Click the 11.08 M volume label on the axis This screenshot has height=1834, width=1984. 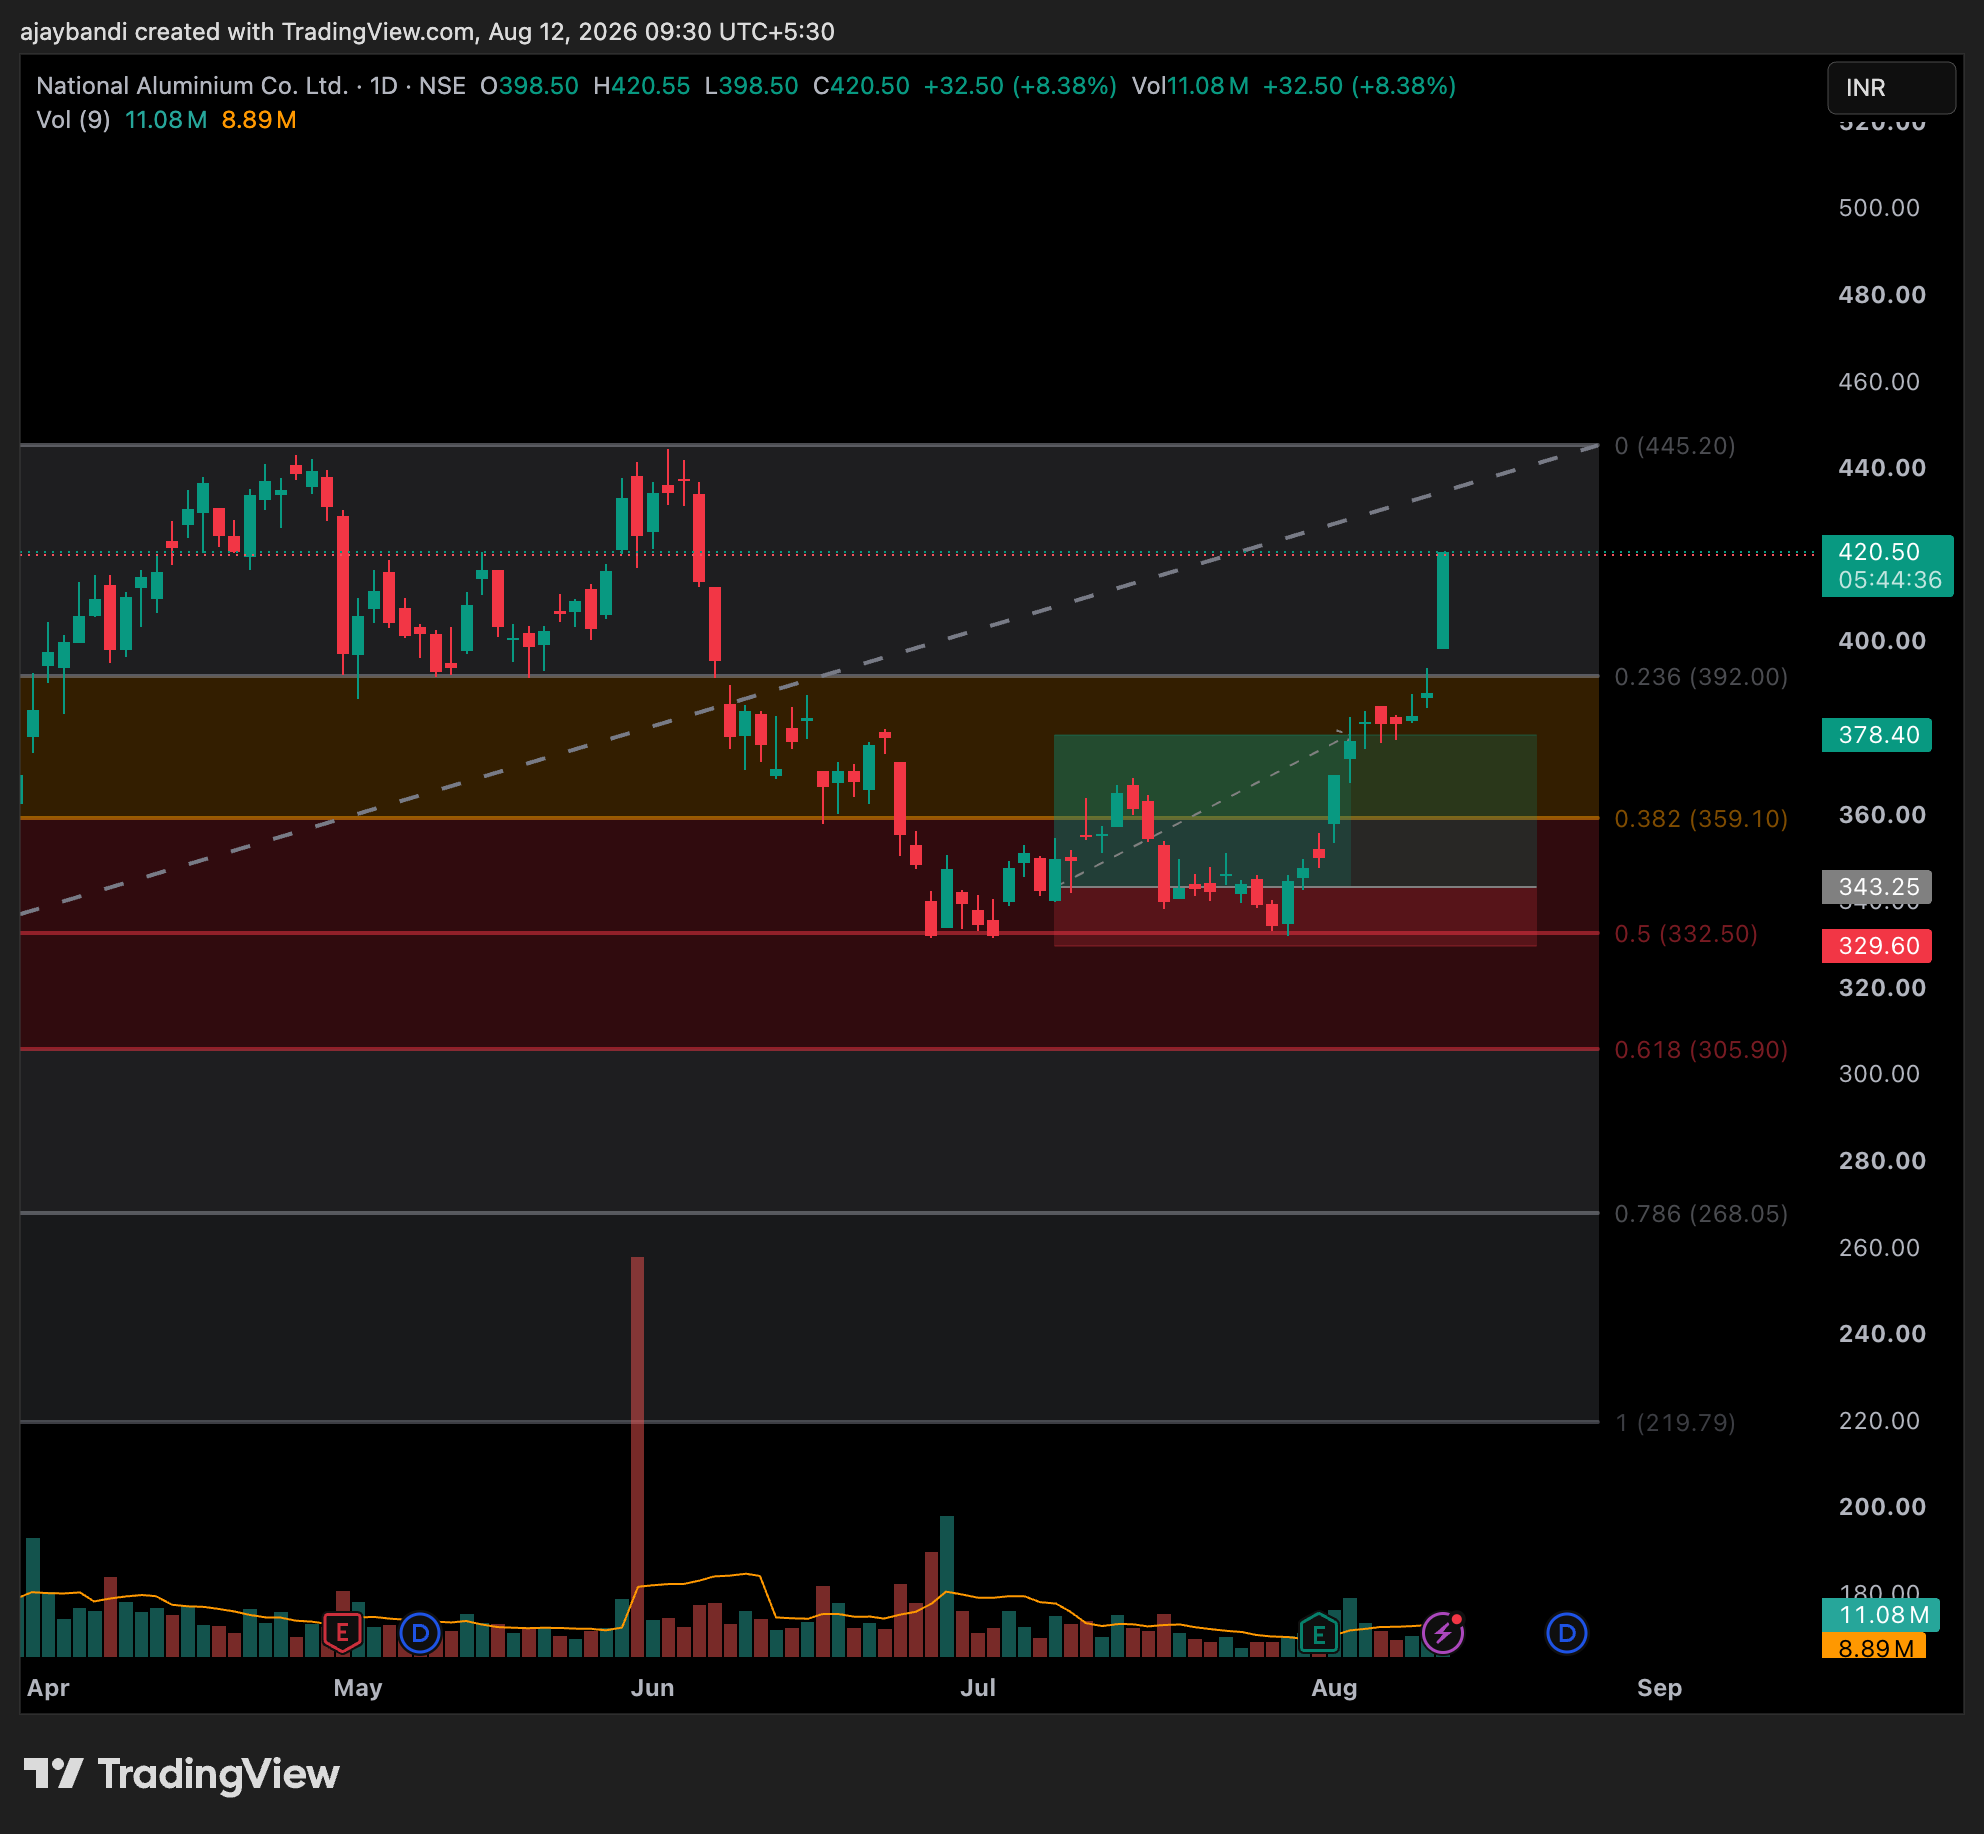pos(1881,1615)
